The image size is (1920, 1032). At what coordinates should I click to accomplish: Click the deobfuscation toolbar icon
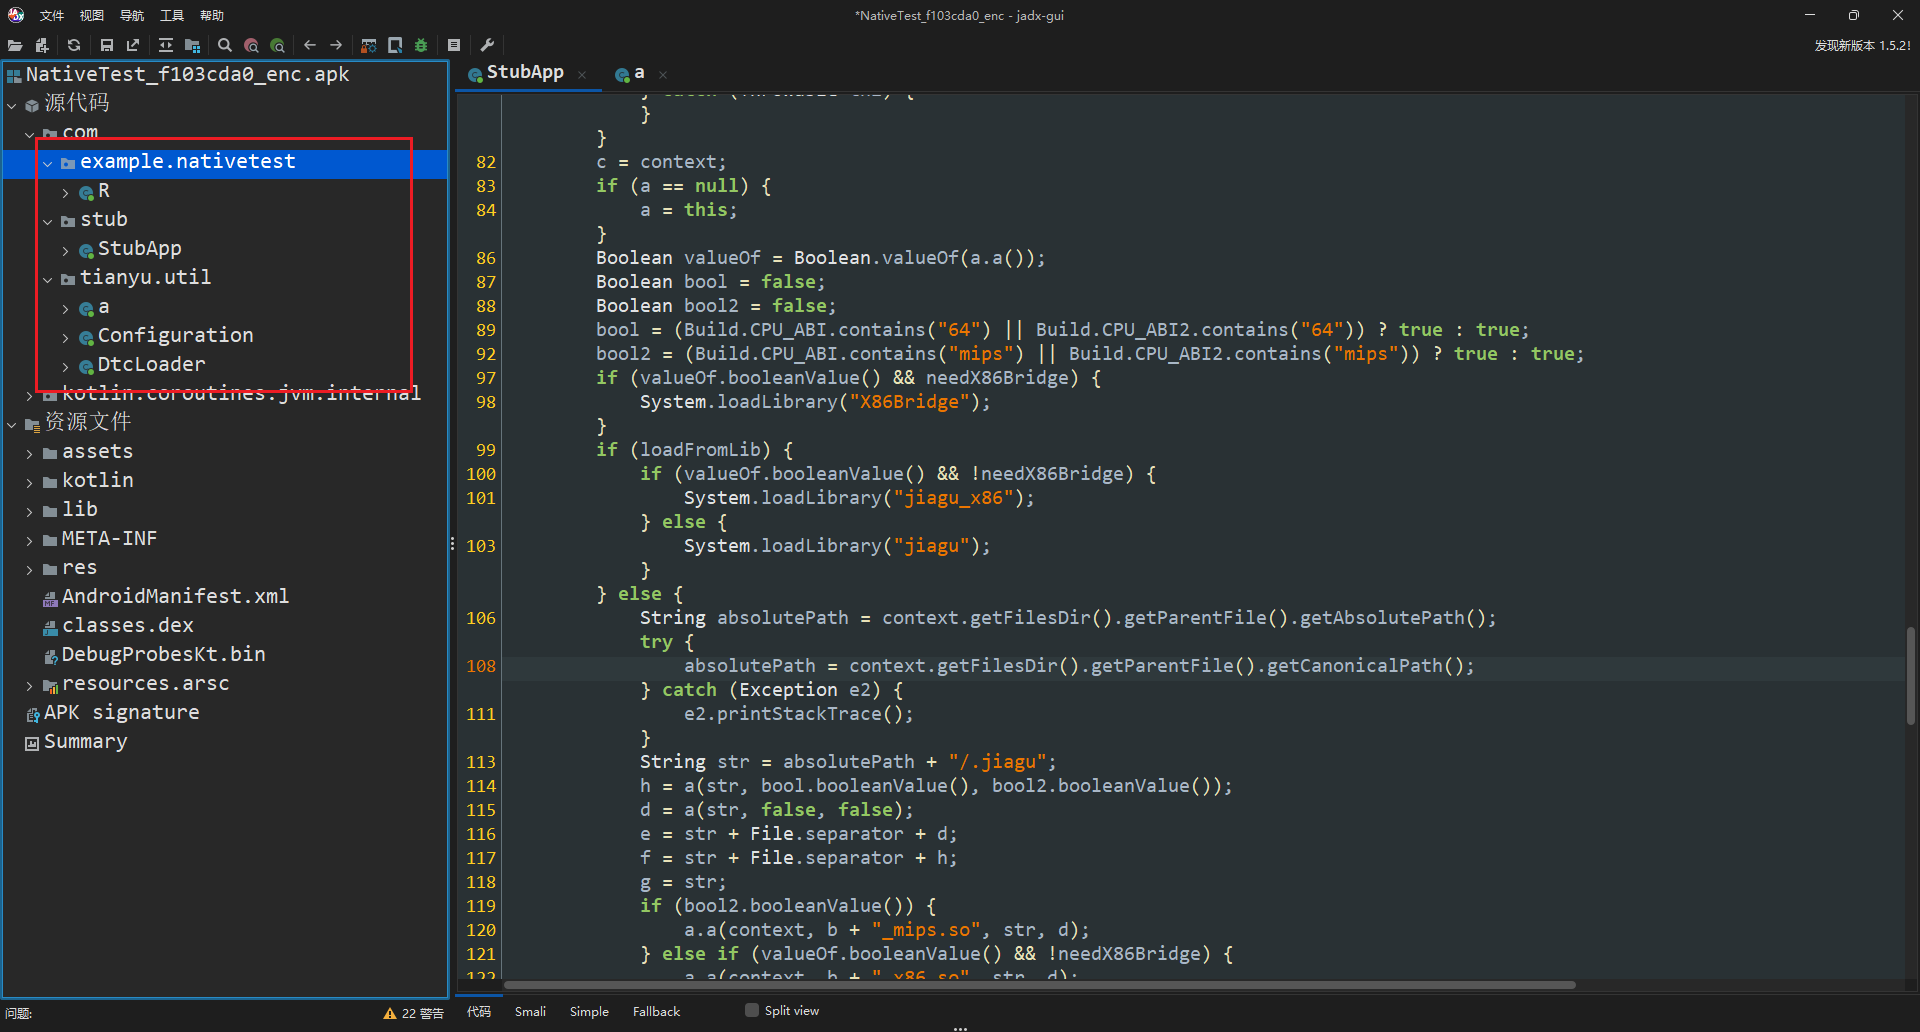[x=369, y=45]
